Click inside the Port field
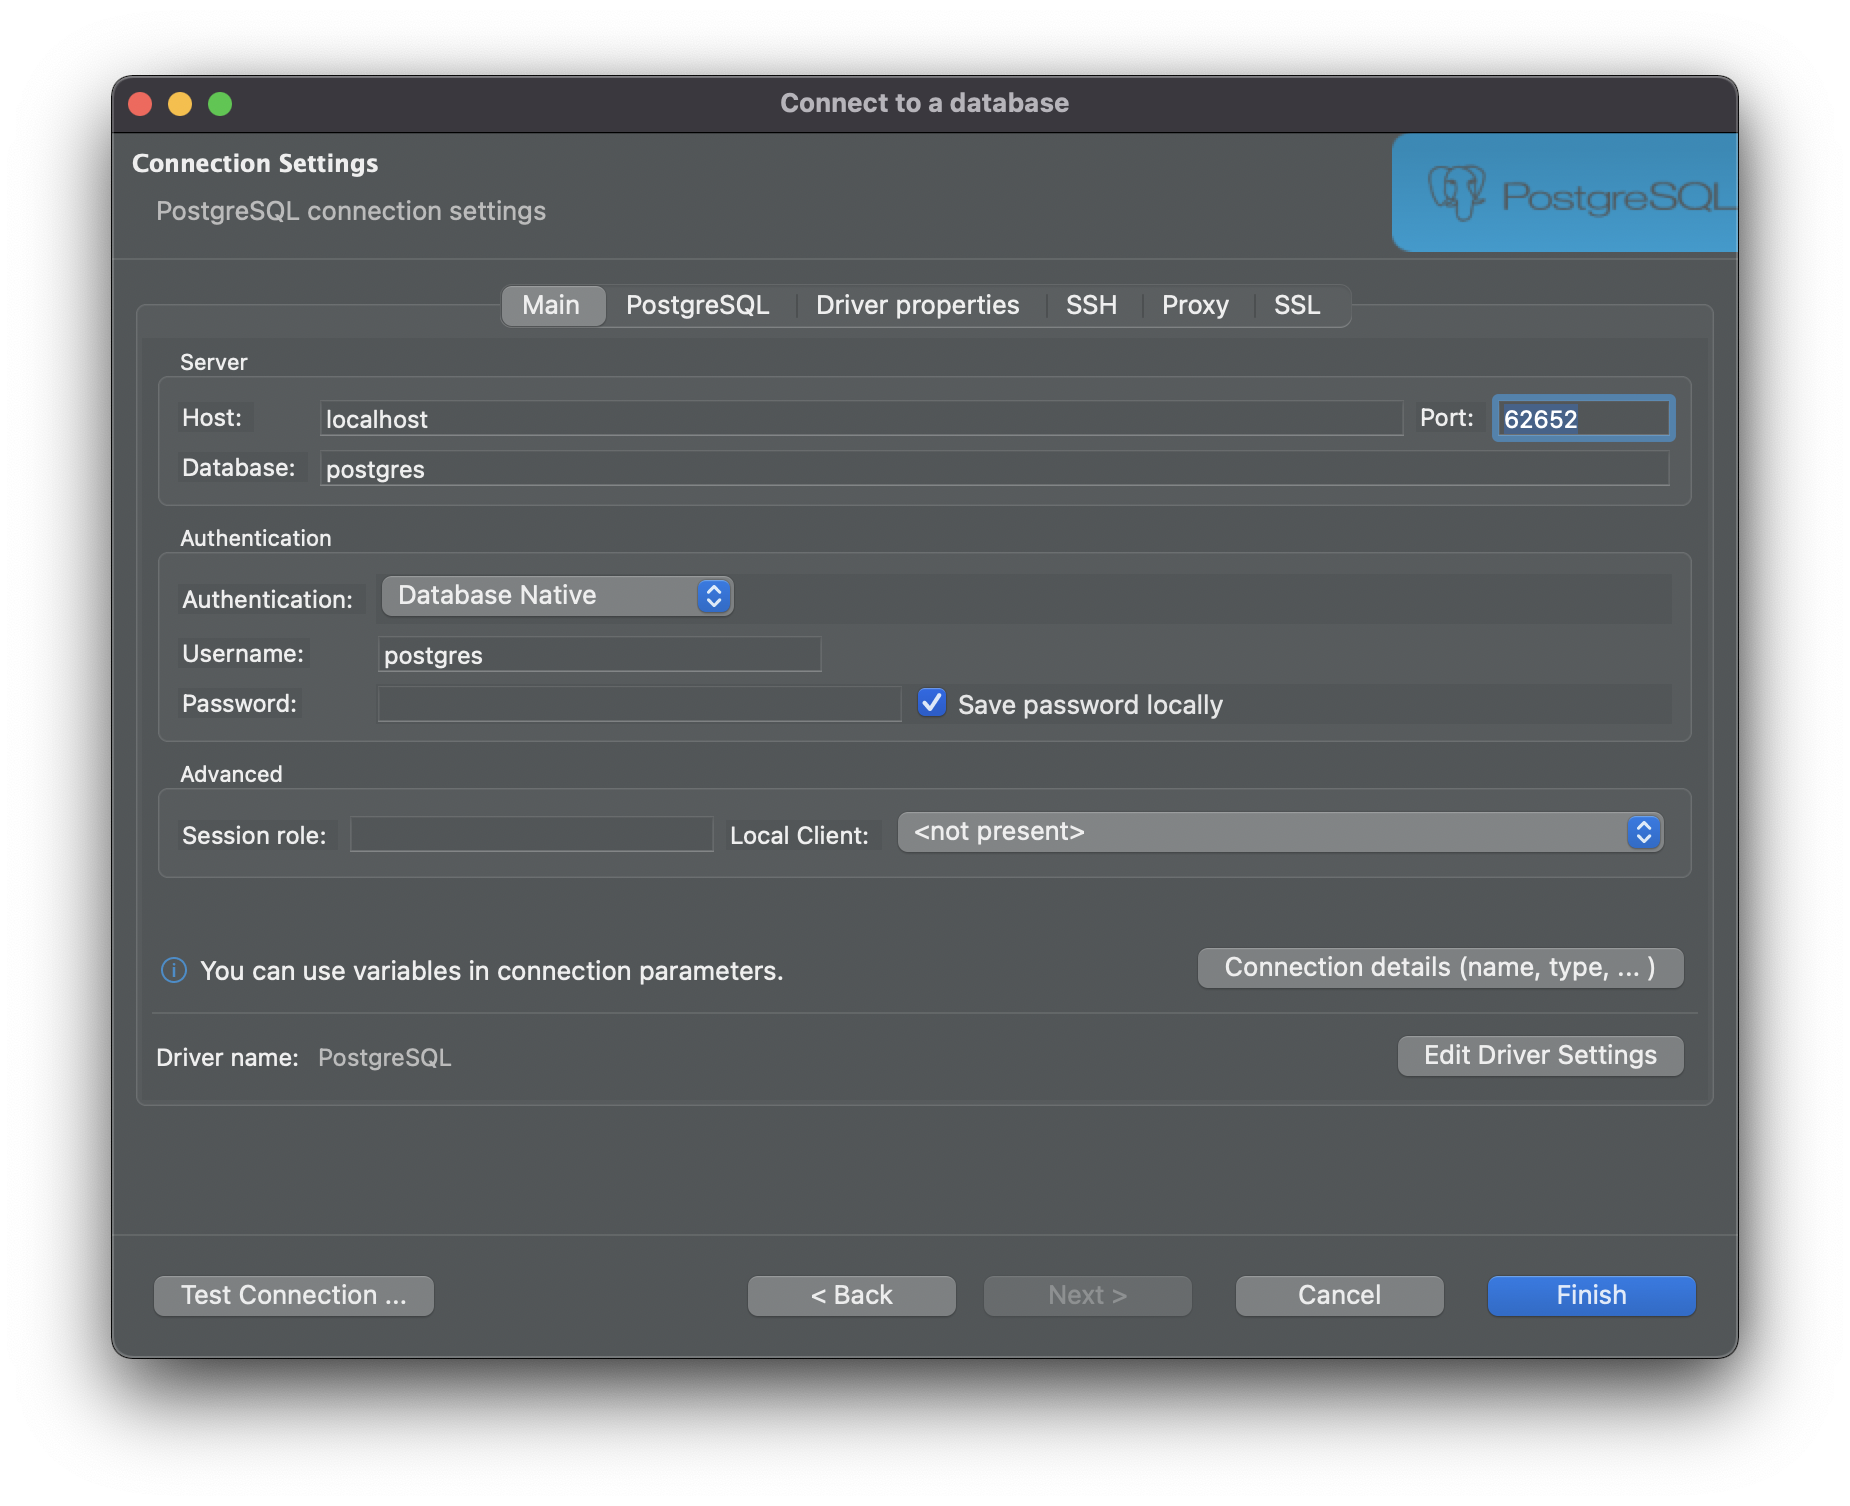This screenshot has width=1850, height=1506. point(1582,418)
